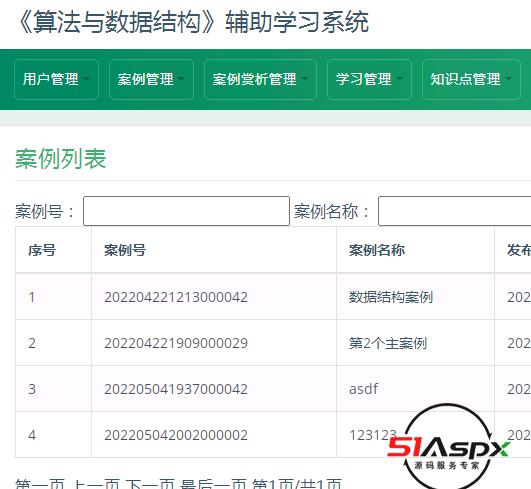Expand the 案例赏析管理 menu
Screen dimensions: 531x489
pos(260,79)
